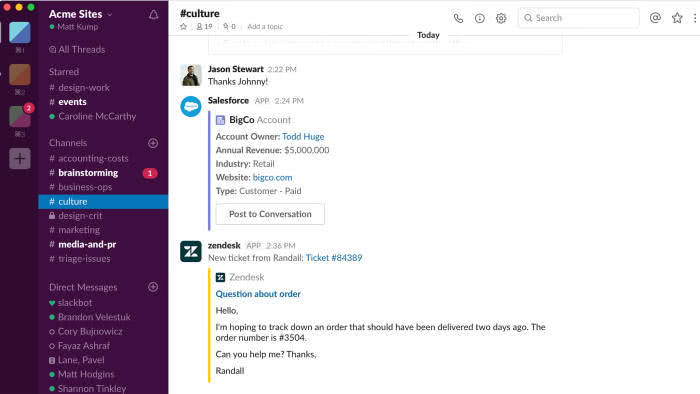This screenshot has width=700, height=394.
Task: Show mentions with the @ icon
Action: pyautogui.click(x=655, y=18)
